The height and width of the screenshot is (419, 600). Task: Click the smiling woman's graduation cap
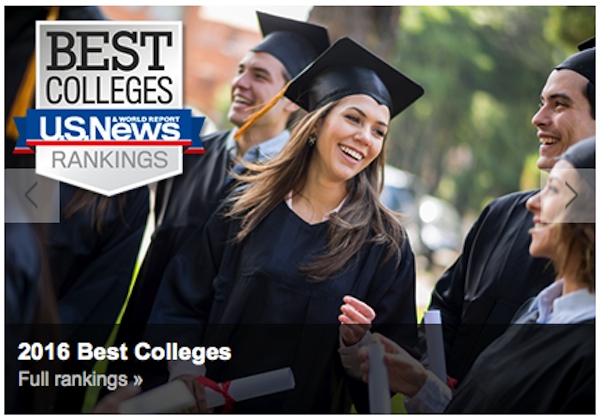pyautogui.click(x=354, y=78)
